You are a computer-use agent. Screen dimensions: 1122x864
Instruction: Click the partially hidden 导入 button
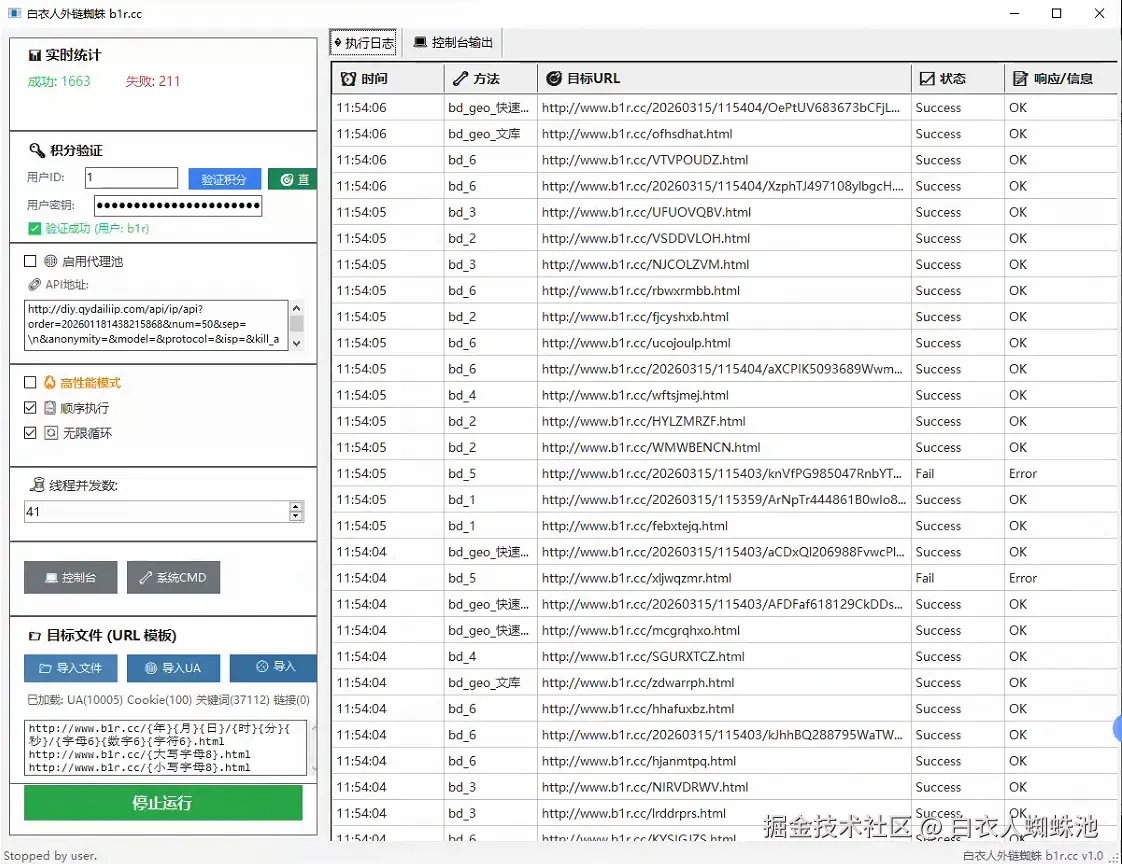point(273,668)
